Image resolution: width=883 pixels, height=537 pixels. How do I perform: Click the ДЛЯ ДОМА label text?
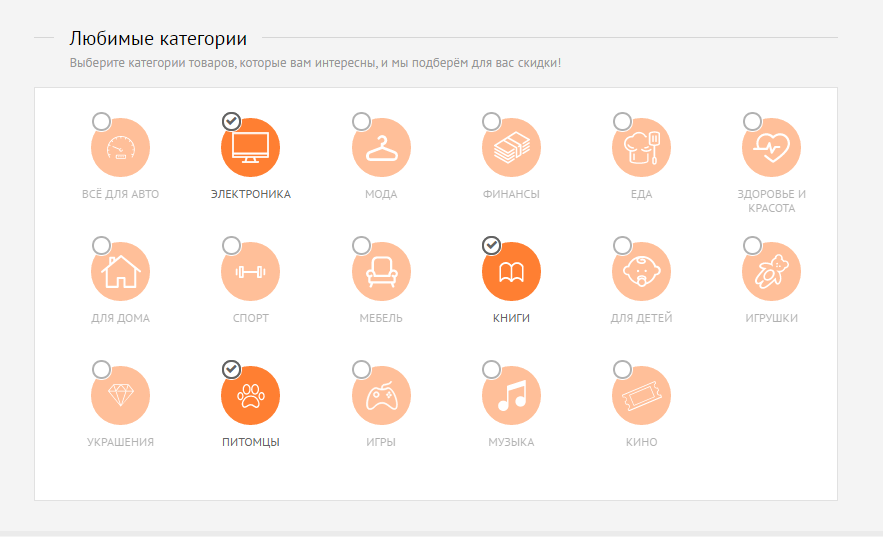click(x=121, y=318)
